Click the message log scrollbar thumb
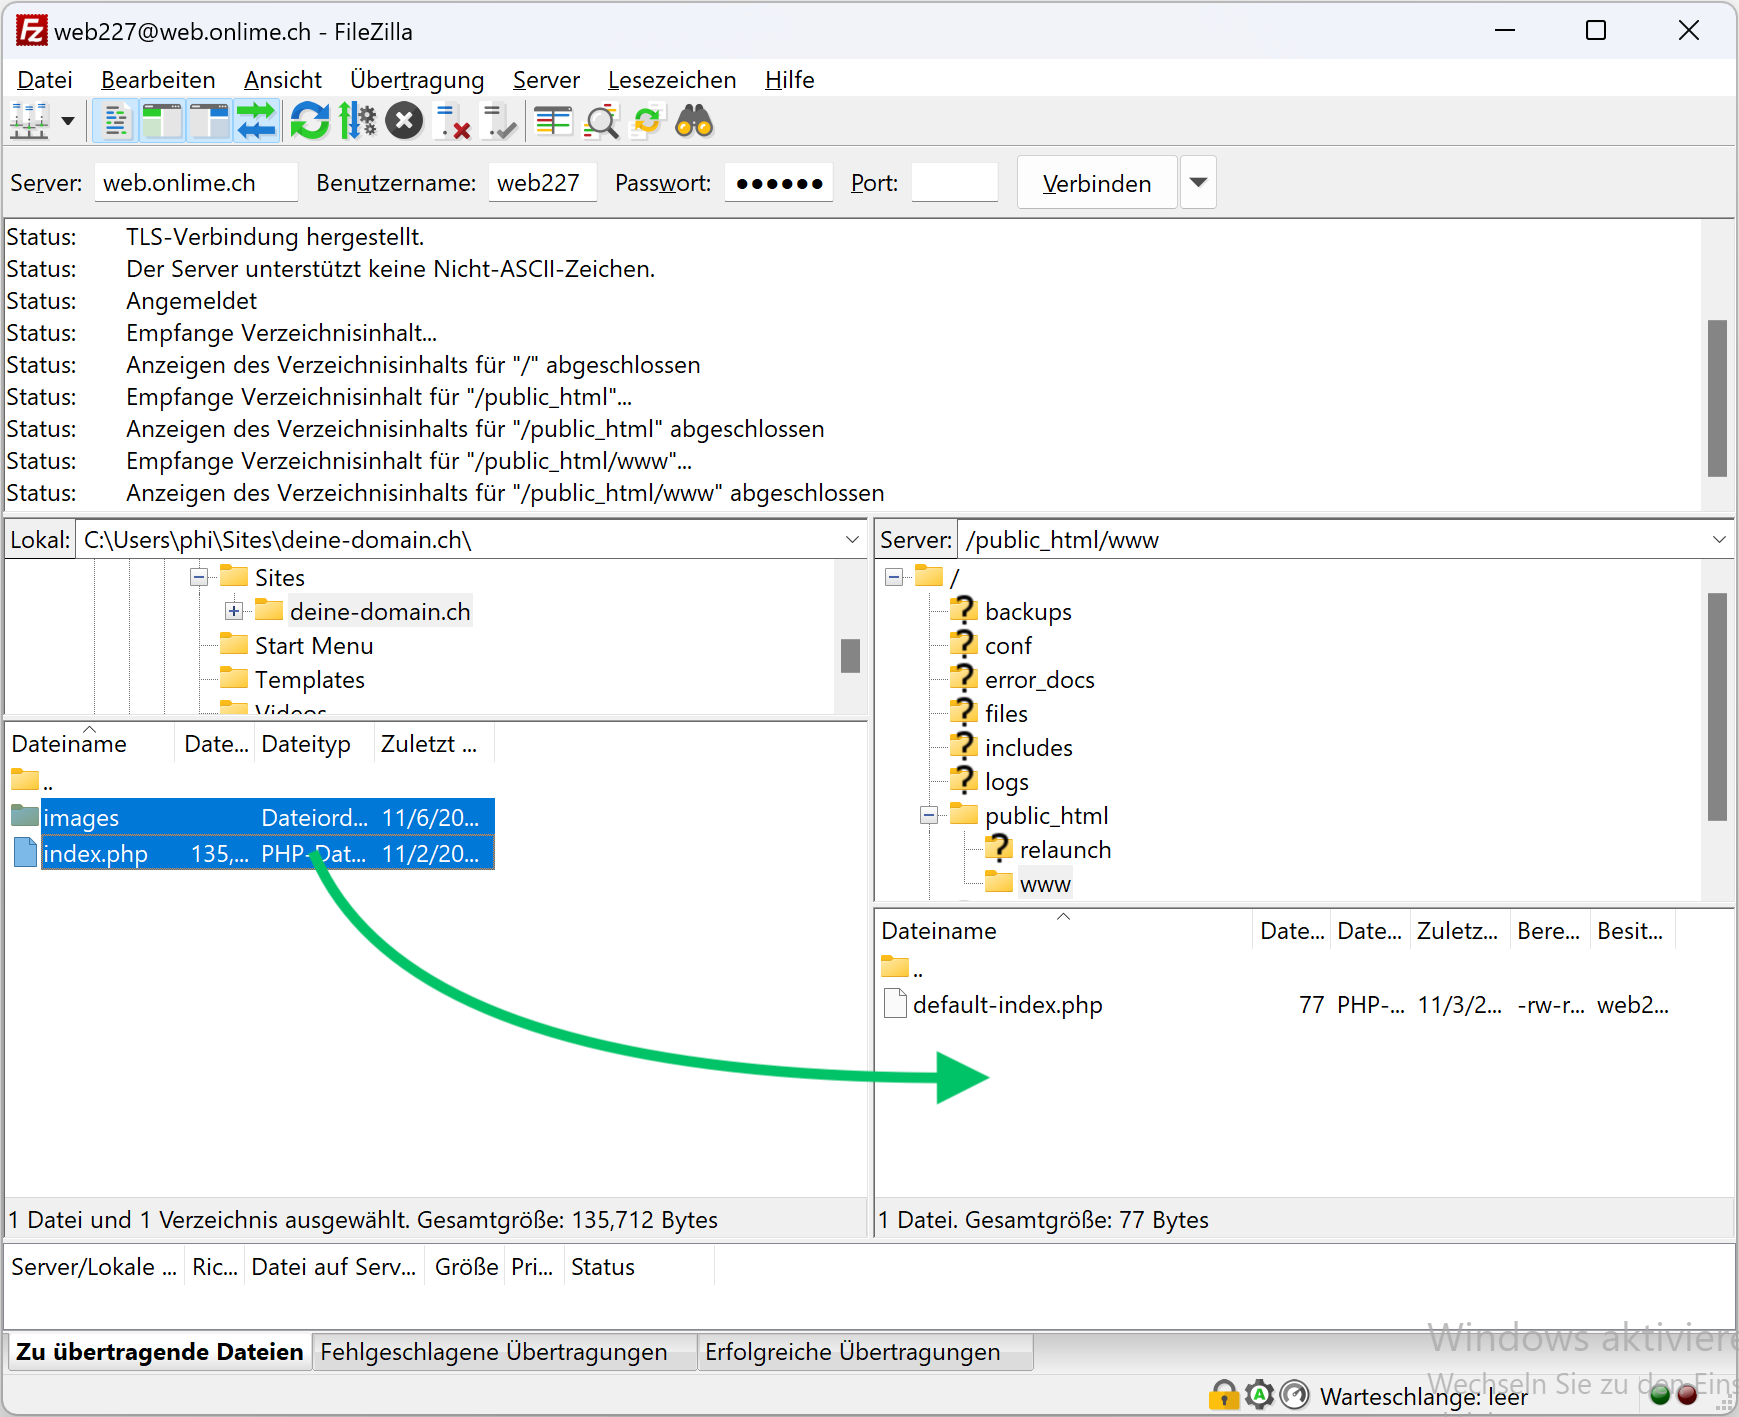This screenshot has height=1417, width=1739. [x=1717, y=398]
